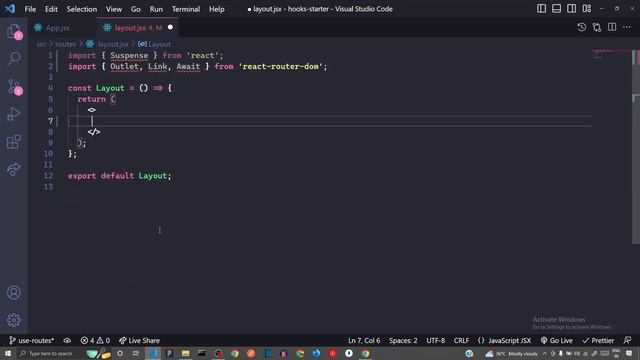Viewport: 640px width, 360px height.
Task: Open Live Share view in activity bar
Action: click(14, 169)
